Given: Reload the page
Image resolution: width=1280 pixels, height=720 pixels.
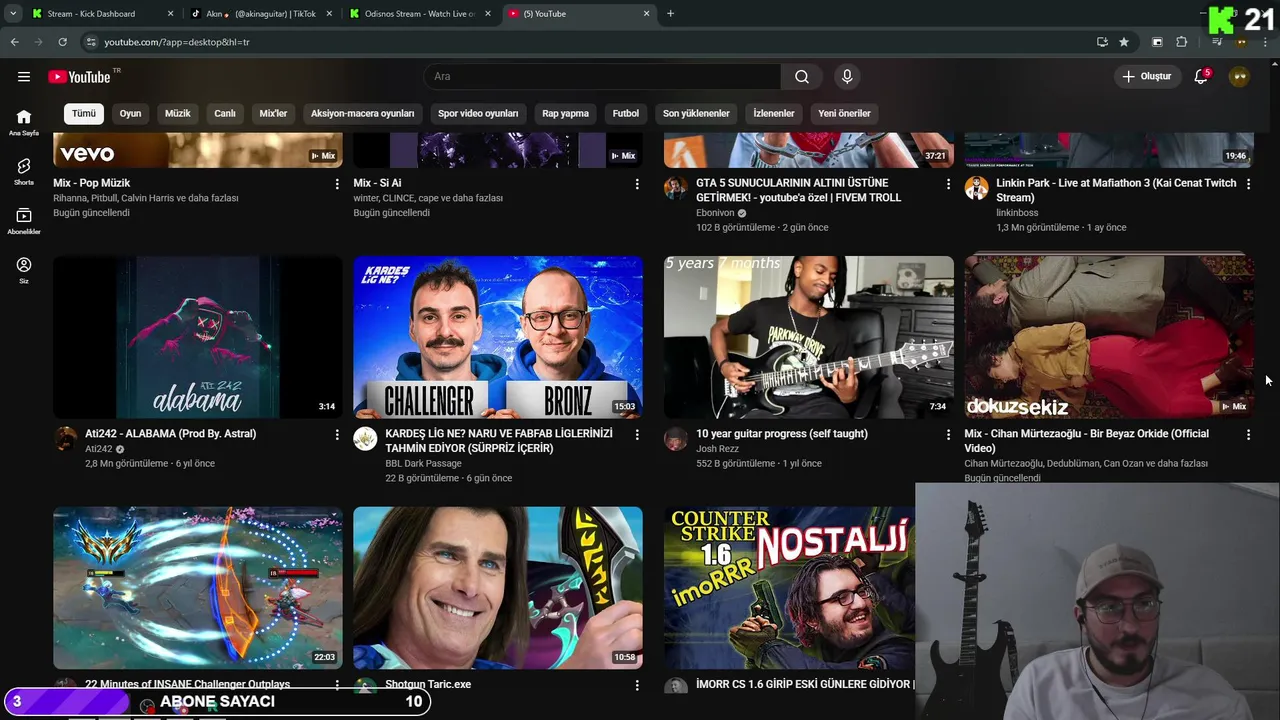Looking at the screenshot, I should (62, 42).
